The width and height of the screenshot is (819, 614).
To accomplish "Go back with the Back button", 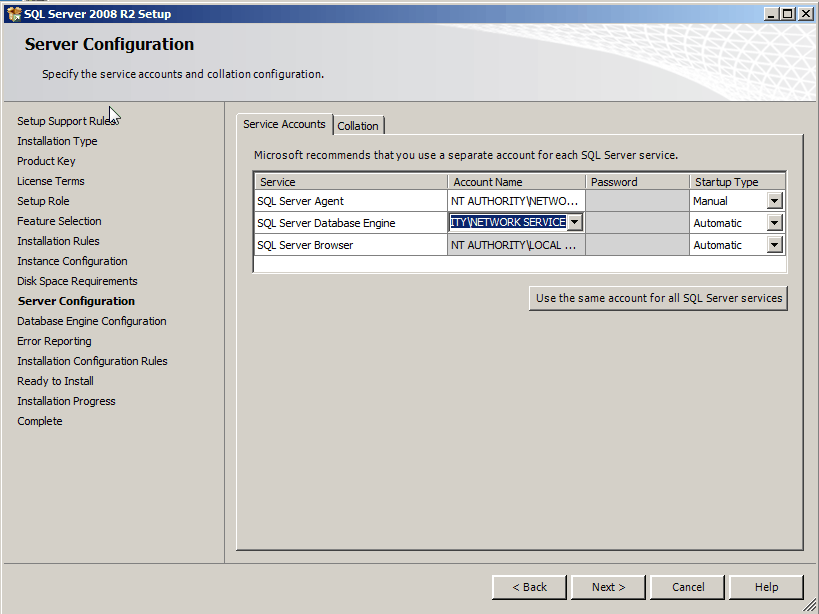I will [529, 587].
